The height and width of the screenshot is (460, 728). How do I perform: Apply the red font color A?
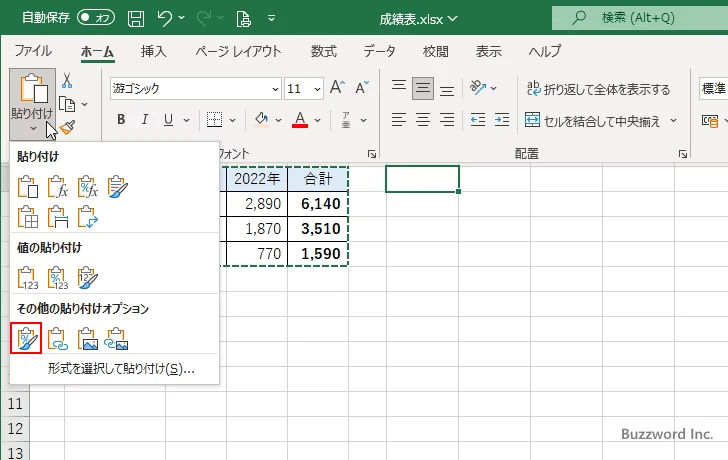point(300,120)
